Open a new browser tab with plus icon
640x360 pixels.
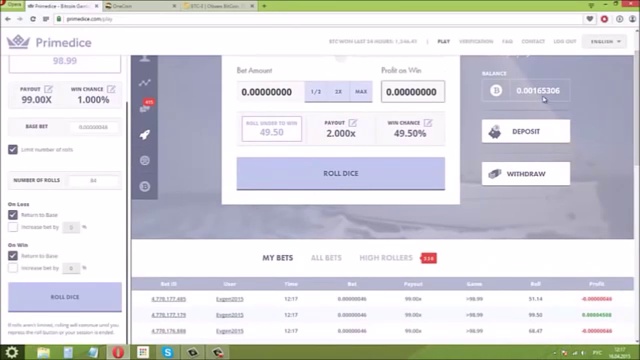264,6
